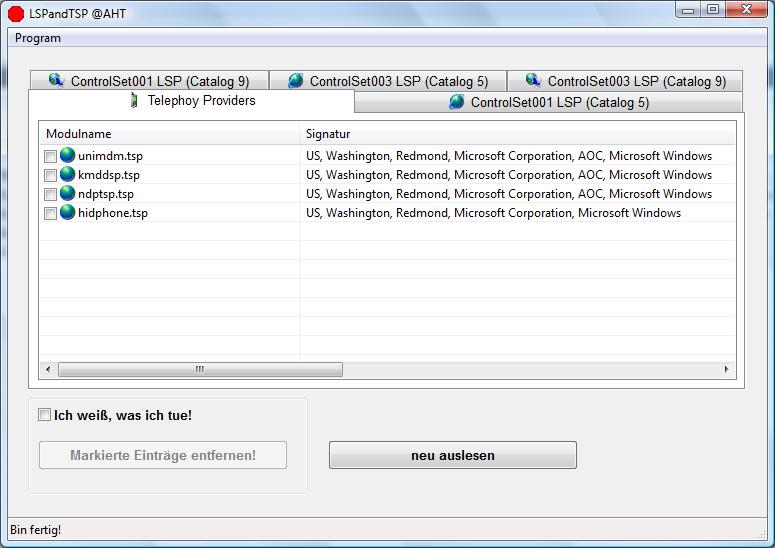Click the network icon on the ControlSet003 LSP (Catalog 9) tab
This screenshot has height=548, width=775.
click(x=533, y=80)
